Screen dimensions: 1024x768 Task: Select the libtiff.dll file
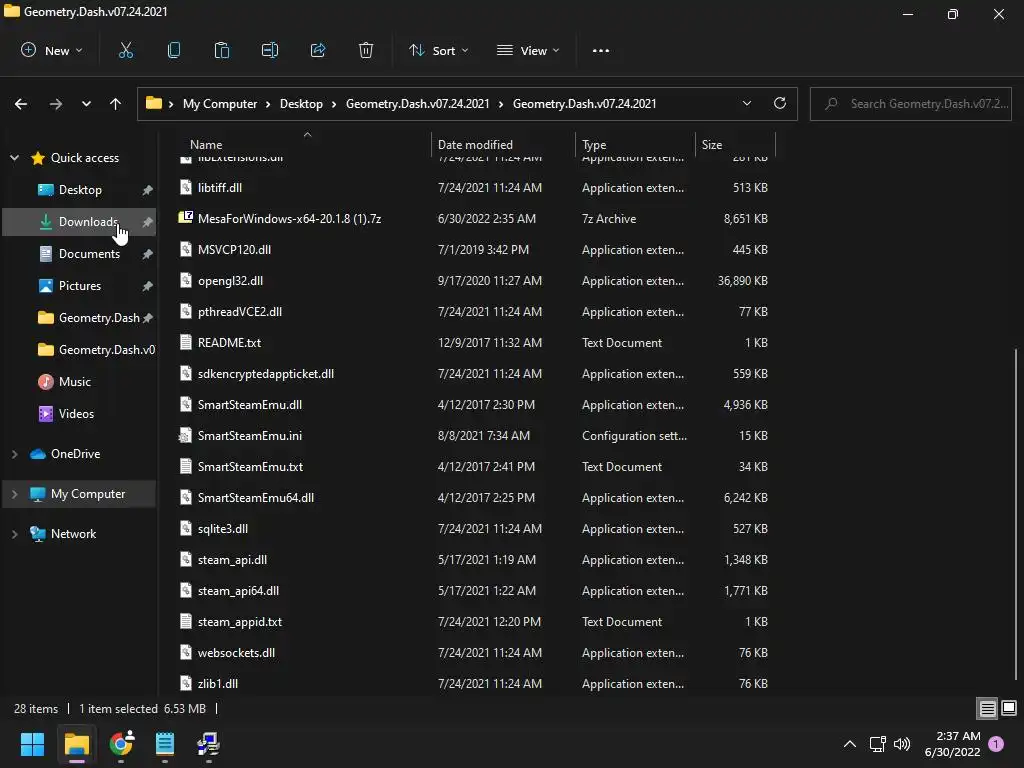[476, 187]
